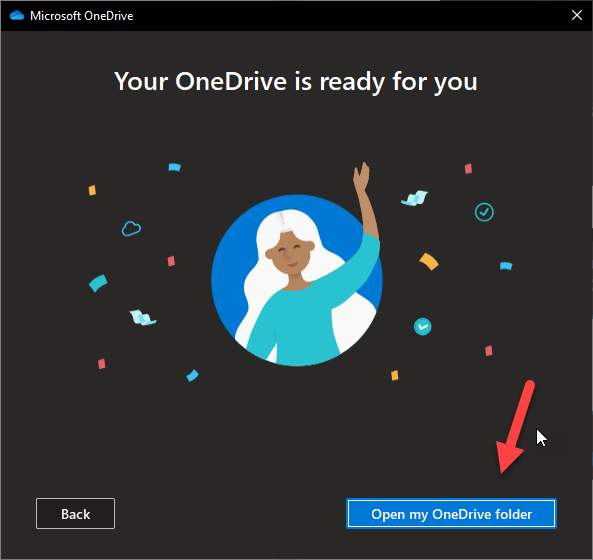Viewport: 593px width, 560px height.
Task: Go back with the Back button
Action: point(75,513)
